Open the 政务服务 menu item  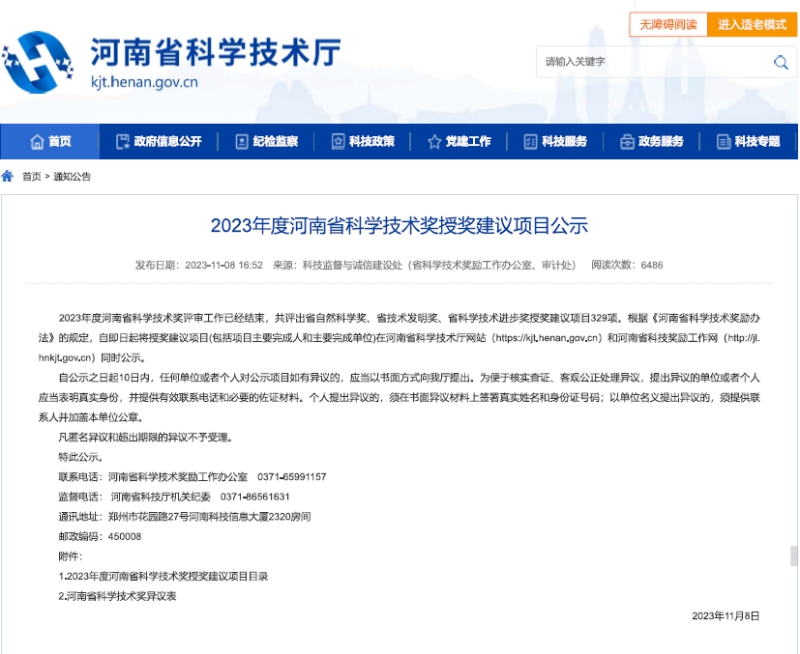pos(652,141)
